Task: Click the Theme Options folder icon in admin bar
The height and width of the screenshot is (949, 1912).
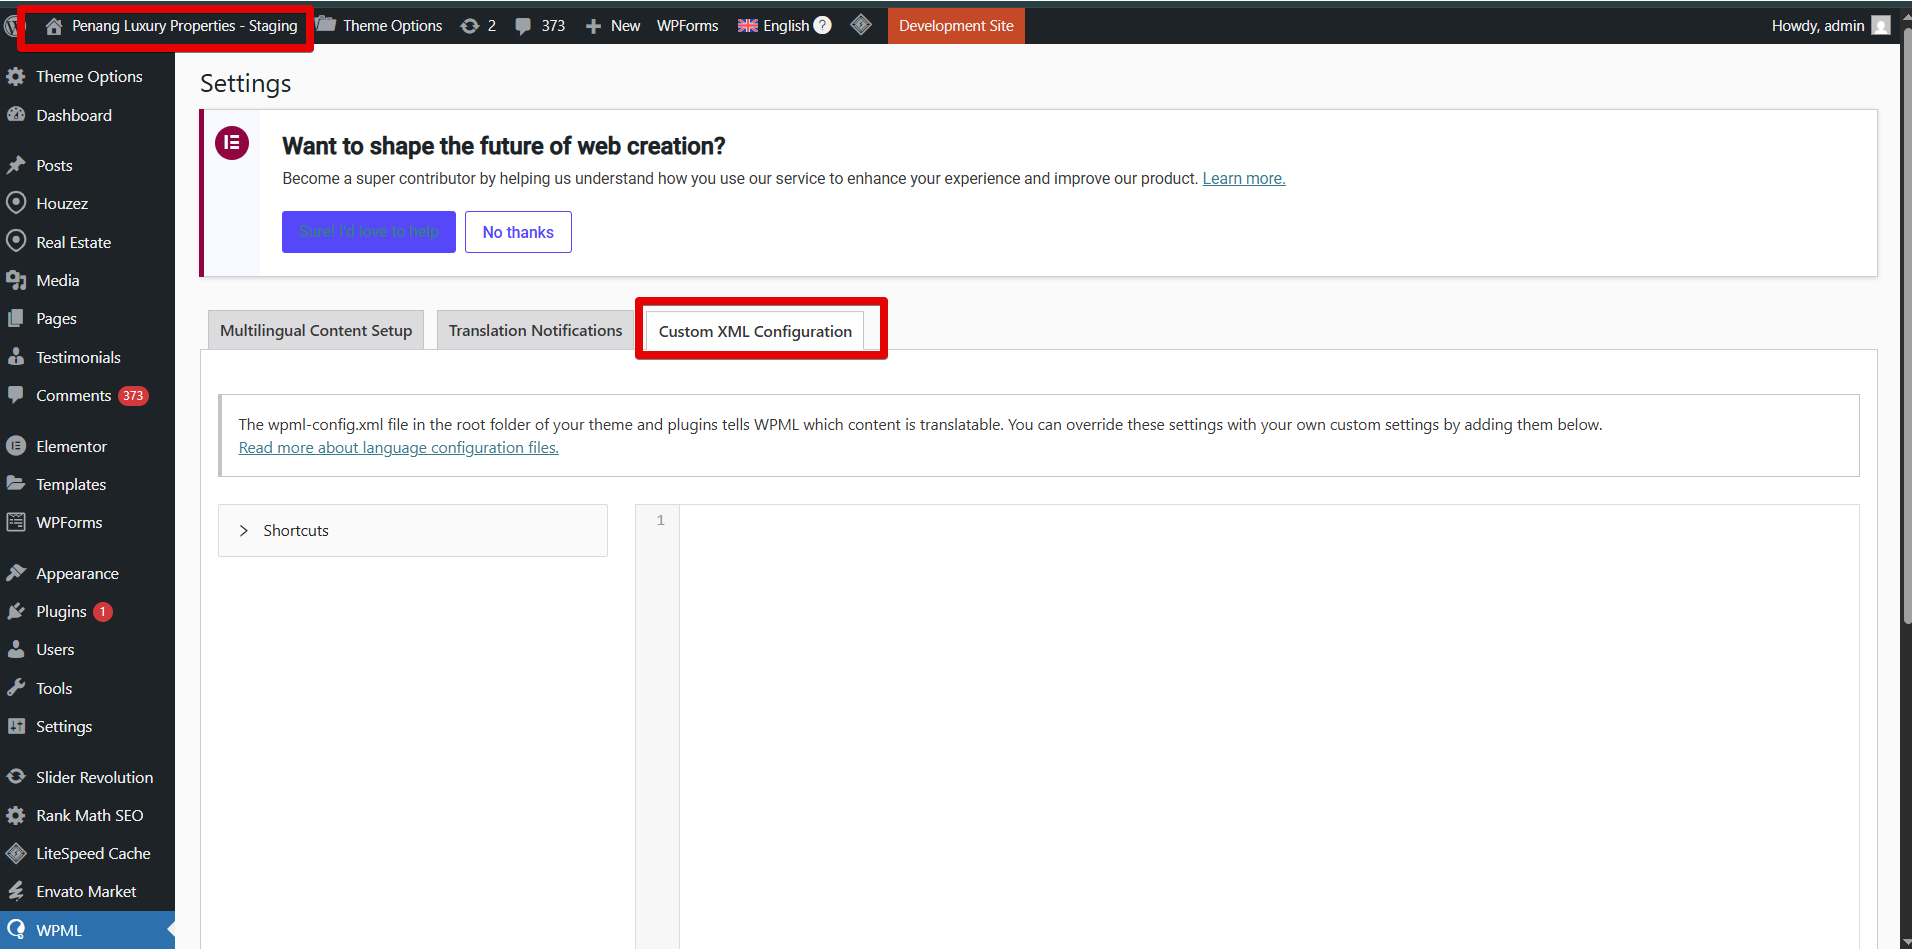Action: [325, 25]
